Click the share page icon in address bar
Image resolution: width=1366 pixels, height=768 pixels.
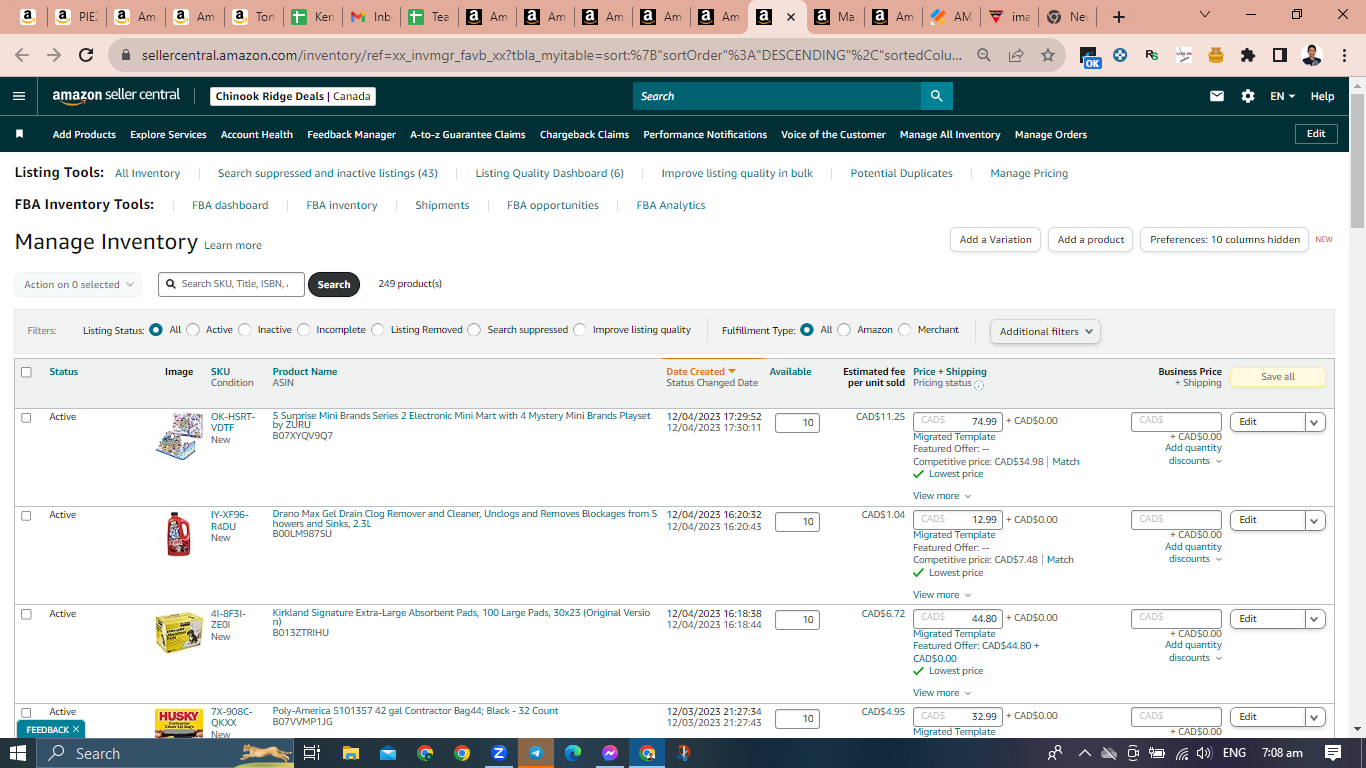1016,55
